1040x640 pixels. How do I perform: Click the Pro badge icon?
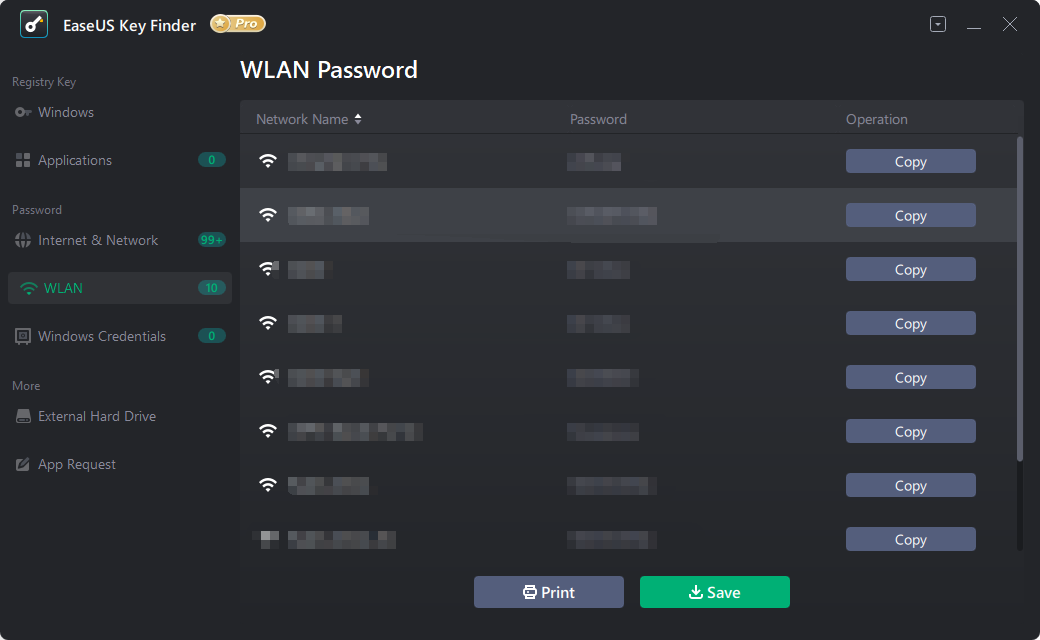(238, 23)
